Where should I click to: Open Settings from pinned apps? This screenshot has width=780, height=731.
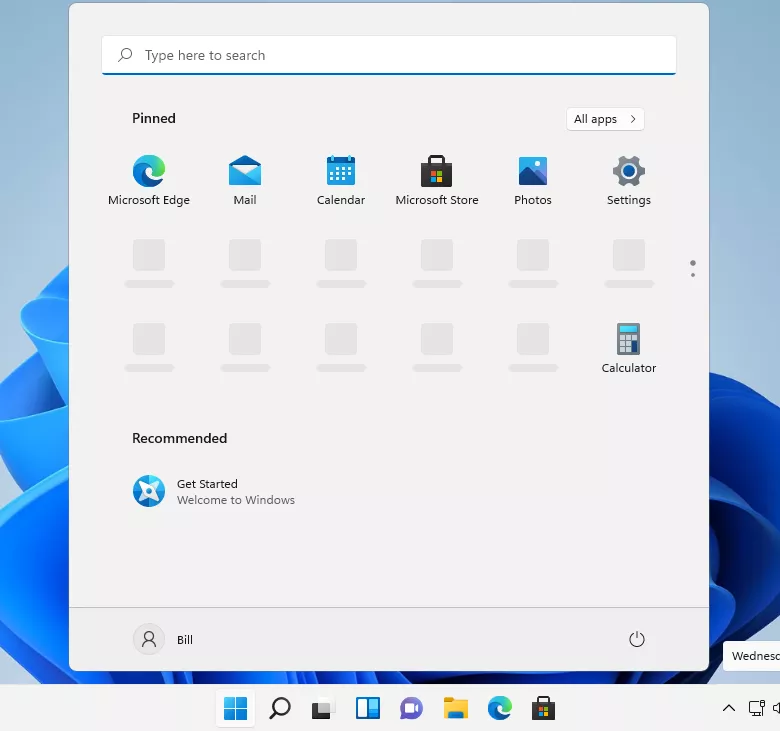pos(629,172)
